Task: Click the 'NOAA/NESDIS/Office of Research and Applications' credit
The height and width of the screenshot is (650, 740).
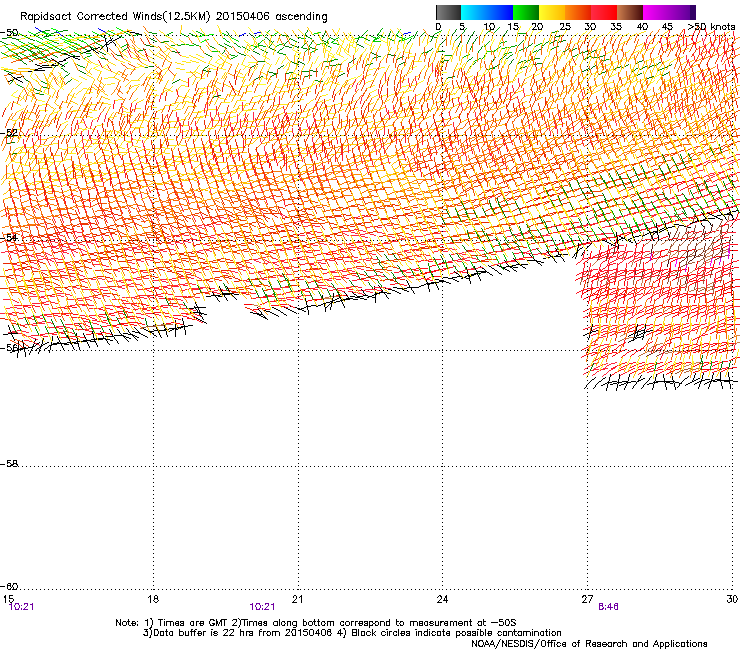Action: pos(589,644)
